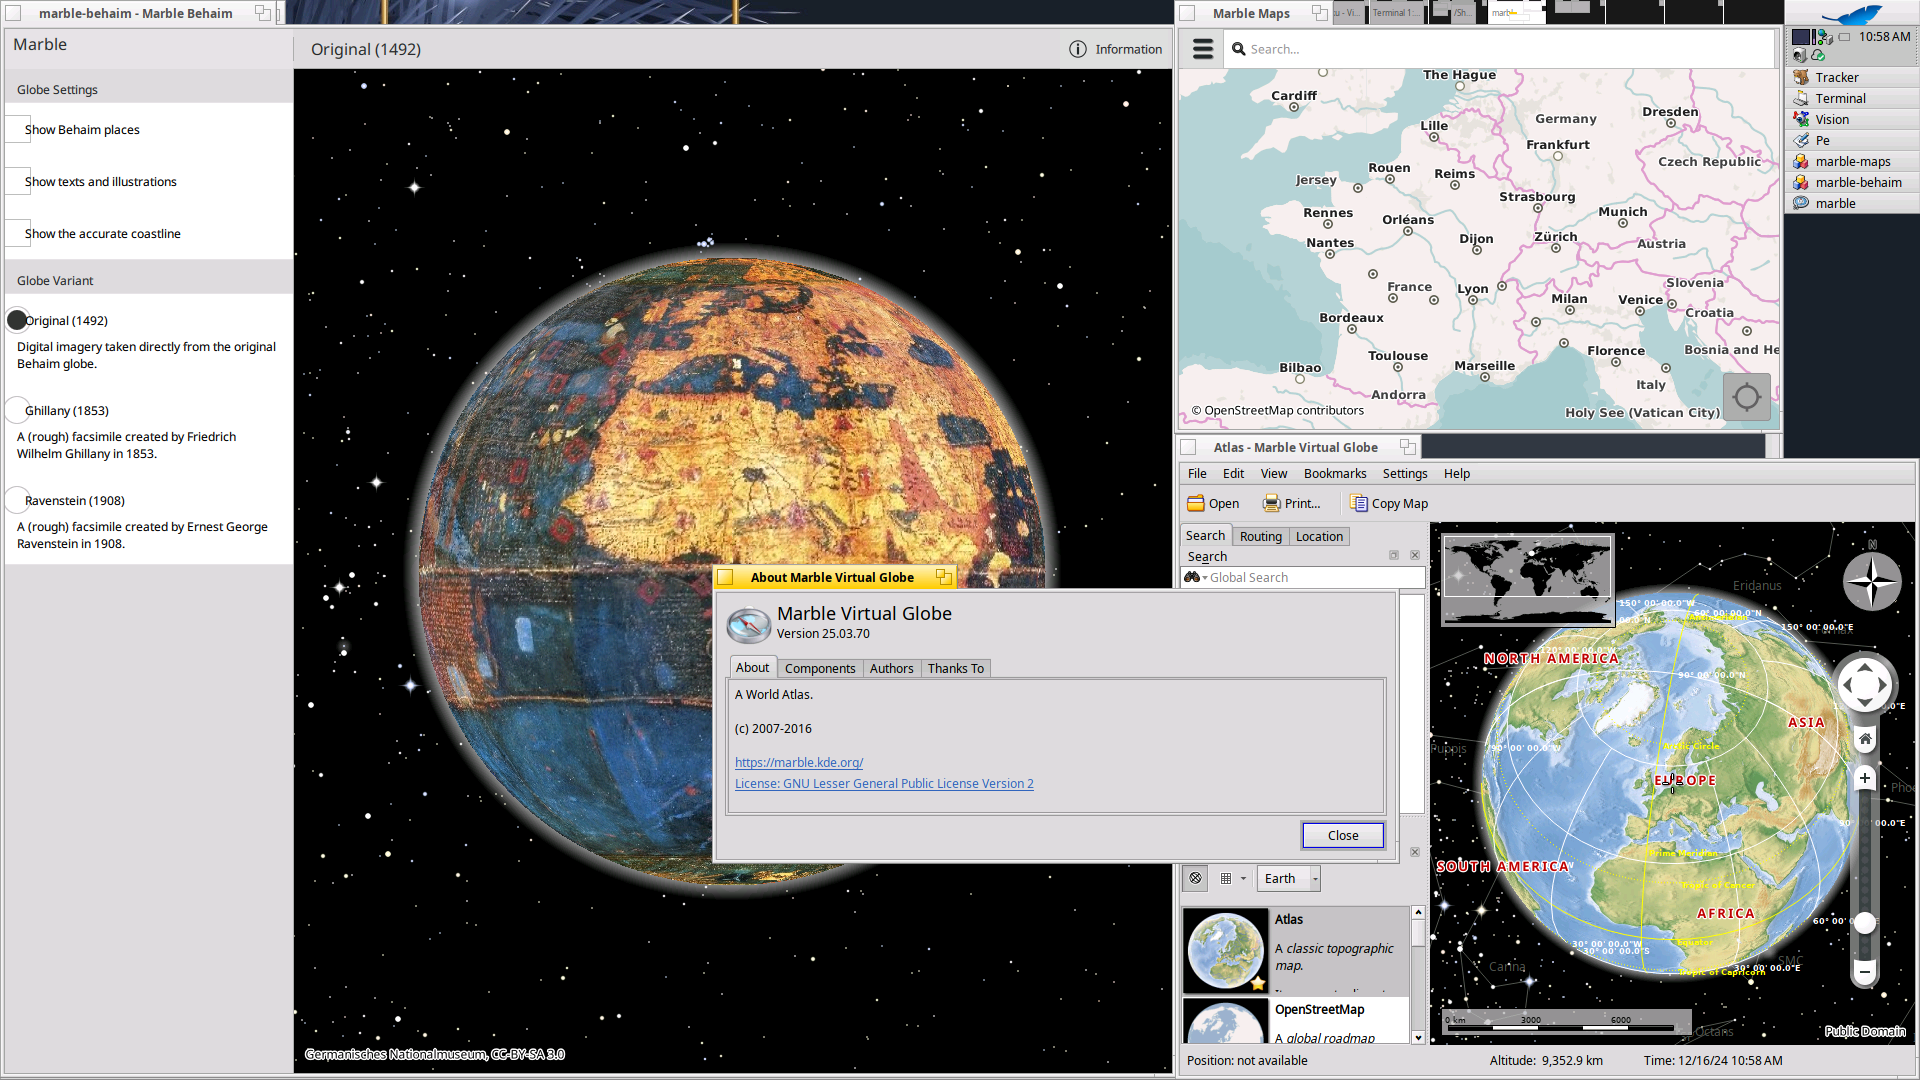Viewport: 1920px width, 1080px height.
Task: Switch to the Components tab in About dialog
Action: click(x=820, y=668)
